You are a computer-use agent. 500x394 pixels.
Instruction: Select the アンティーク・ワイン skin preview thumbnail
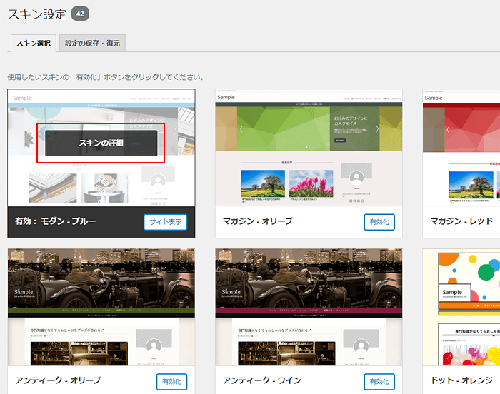[309, 307]
